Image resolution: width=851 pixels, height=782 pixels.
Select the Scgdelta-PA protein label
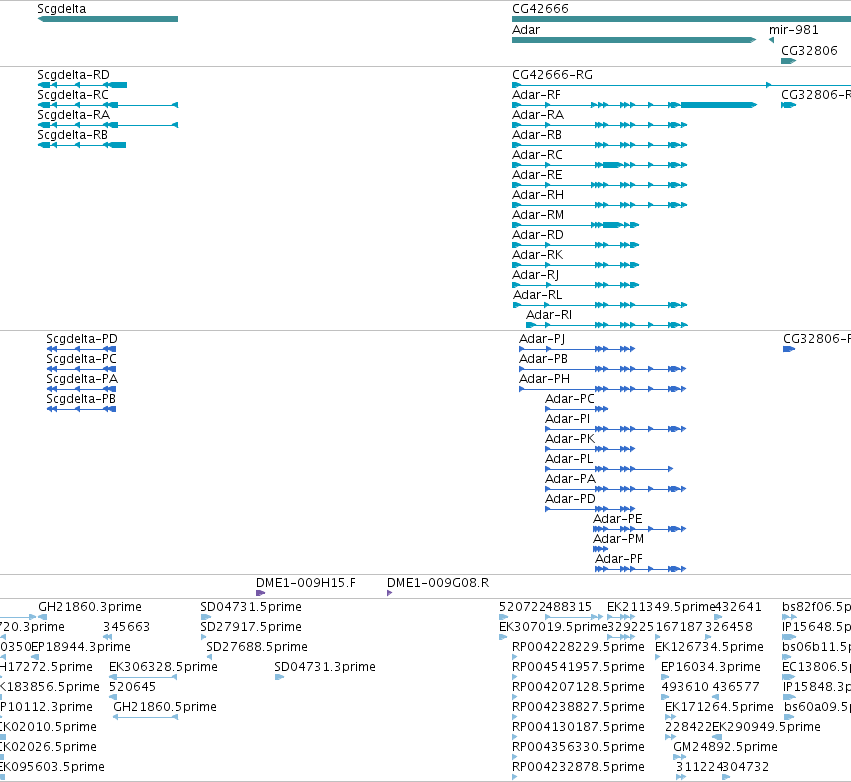point(82,379)
